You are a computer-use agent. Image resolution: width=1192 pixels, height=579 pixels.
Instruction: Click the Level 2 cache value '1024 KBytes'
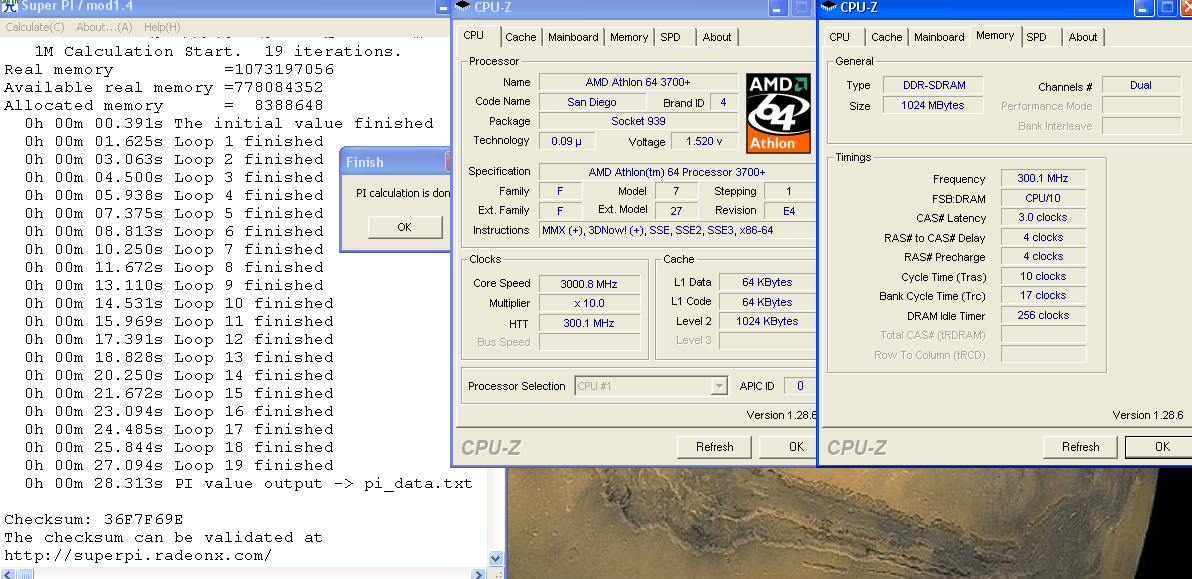(x=767, y=321)
